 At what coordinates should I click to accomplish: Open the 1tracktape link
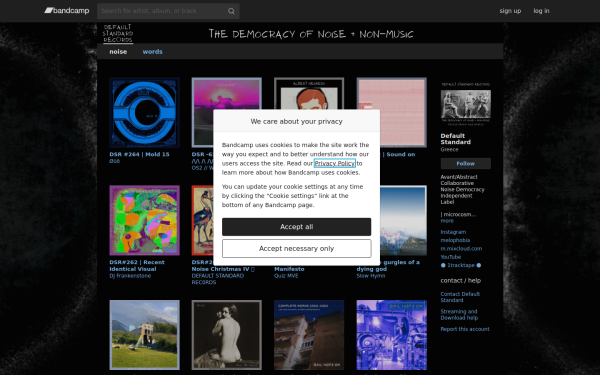[x=461, y=265]
